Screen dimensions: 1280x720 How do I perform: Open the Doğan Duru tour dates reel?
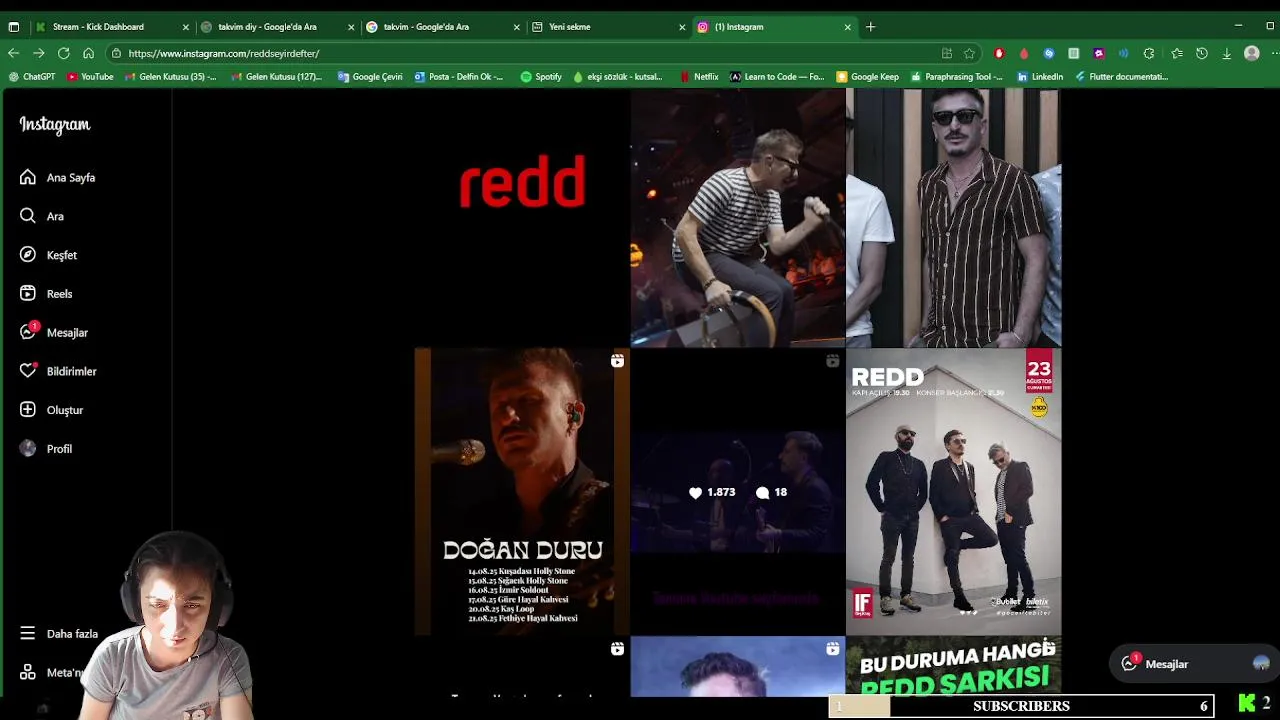coord(522,491)
